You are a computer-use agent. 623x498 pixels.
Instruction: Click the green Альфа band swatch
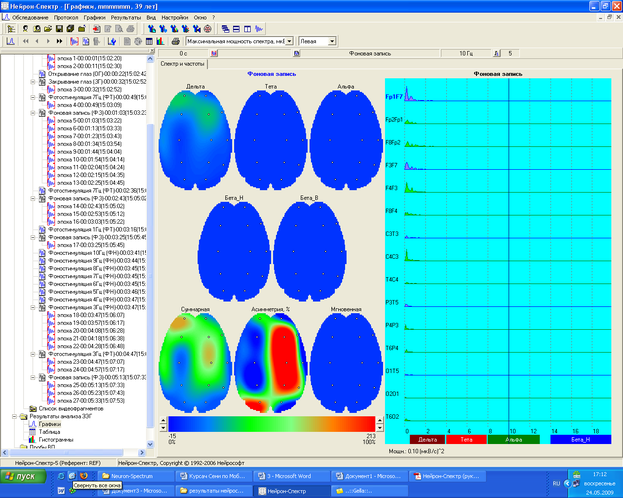click(x=513, y=440)
